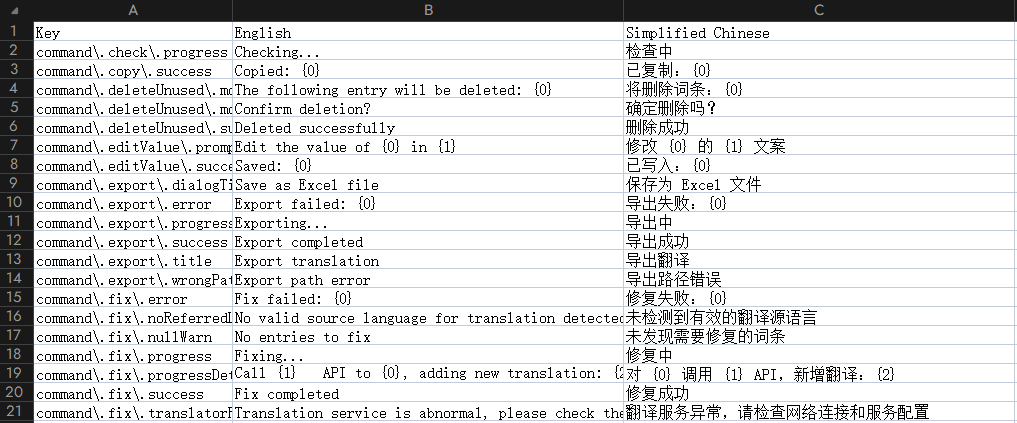
Task: Select cell 'Export translation'
Action: click(x=428, y=260)
